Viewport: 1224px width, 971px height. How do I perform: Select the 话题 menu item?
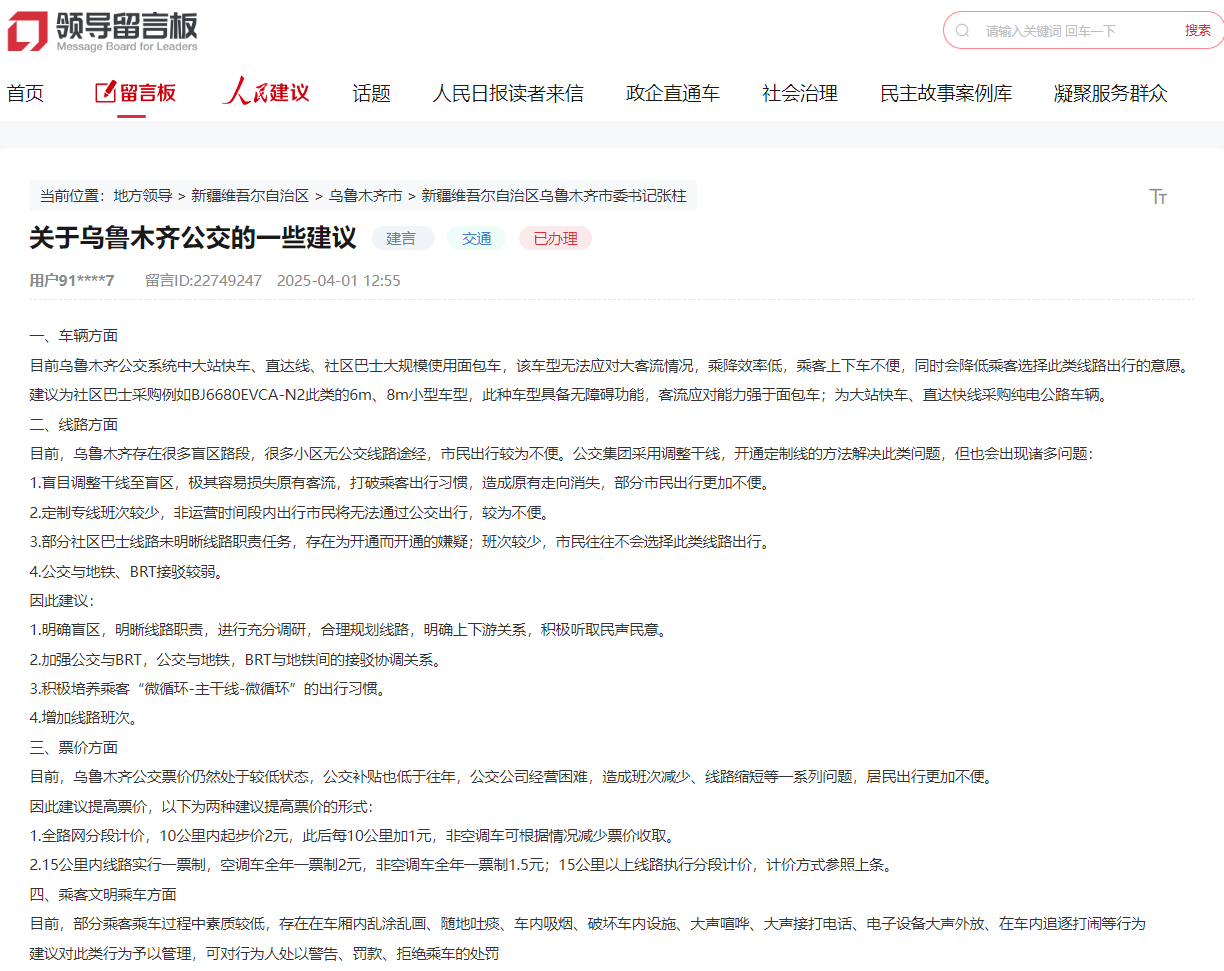click(x=371, y=94)
